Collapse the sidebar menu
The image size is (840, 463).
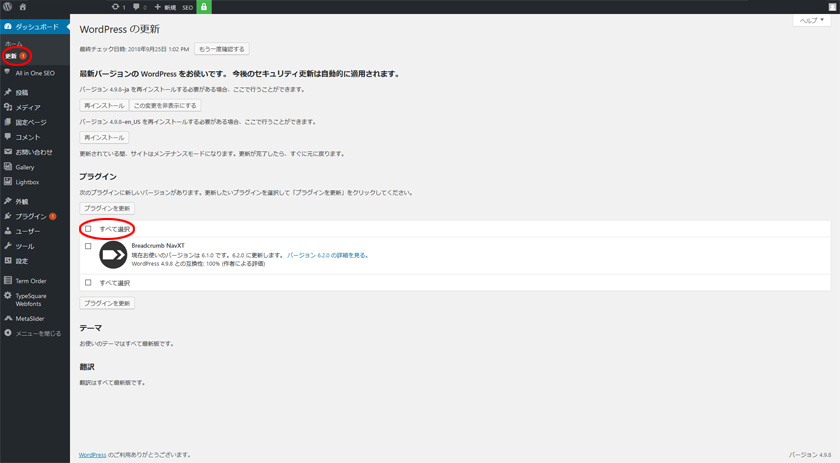pos(33,333)
